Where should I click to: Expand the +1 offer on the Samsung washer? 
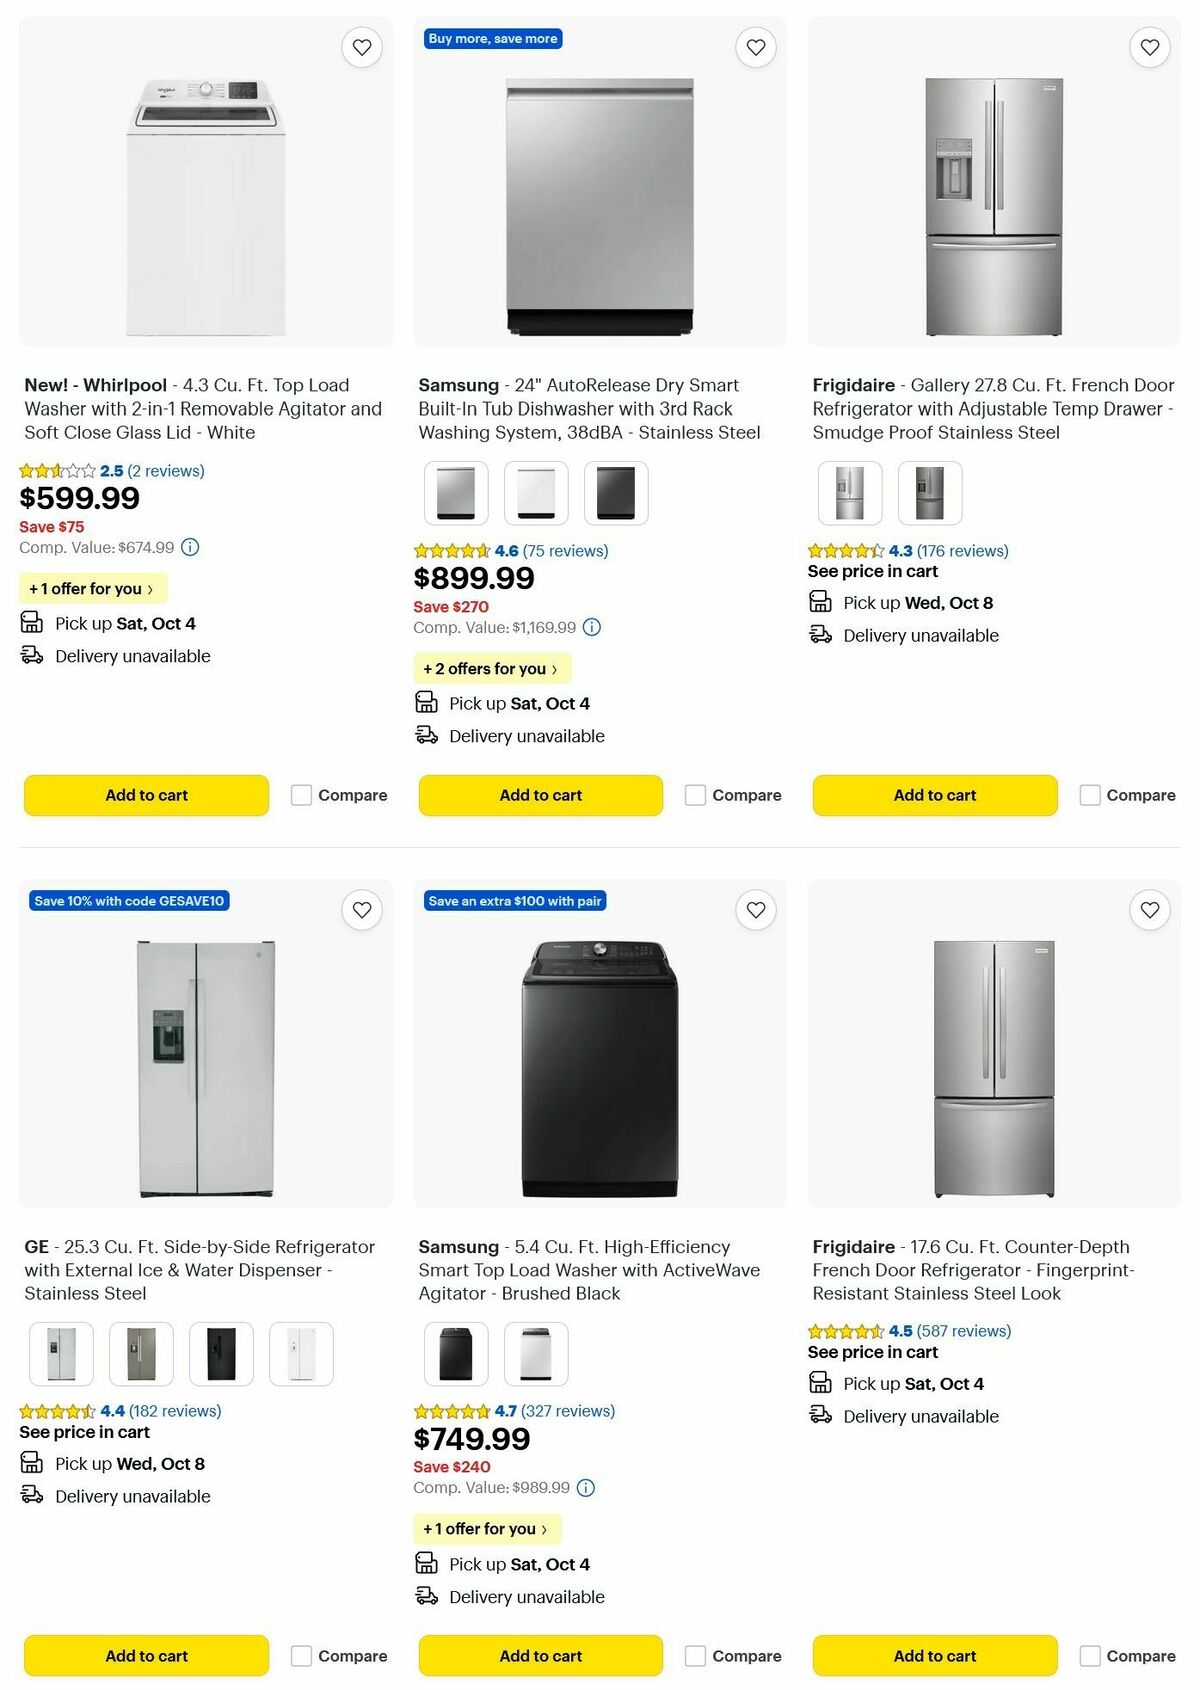(x=486, y=1529)
